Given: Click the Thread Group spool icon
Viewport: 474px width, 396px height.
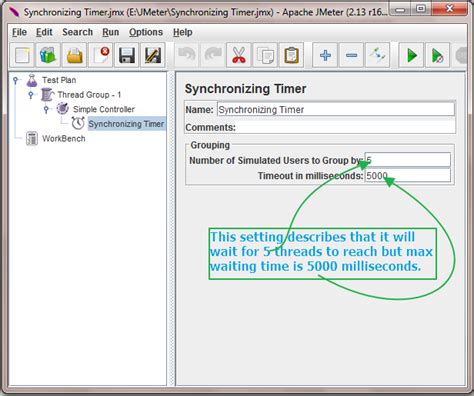Looking at the screenshot, I should 47,95.
